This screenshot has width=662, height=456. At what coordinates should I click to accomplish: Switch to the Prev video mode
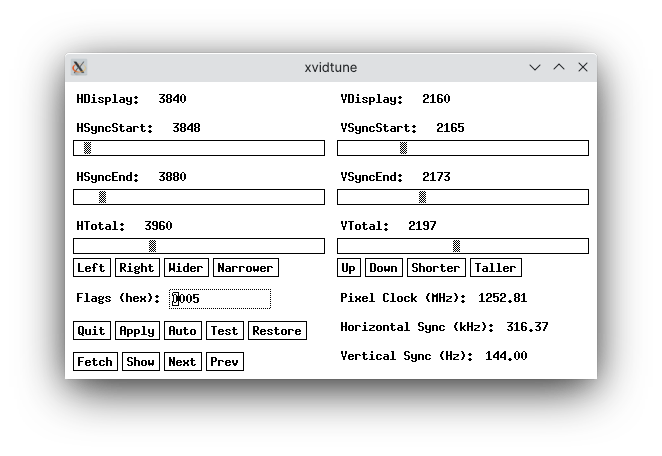tap(225, 362)
